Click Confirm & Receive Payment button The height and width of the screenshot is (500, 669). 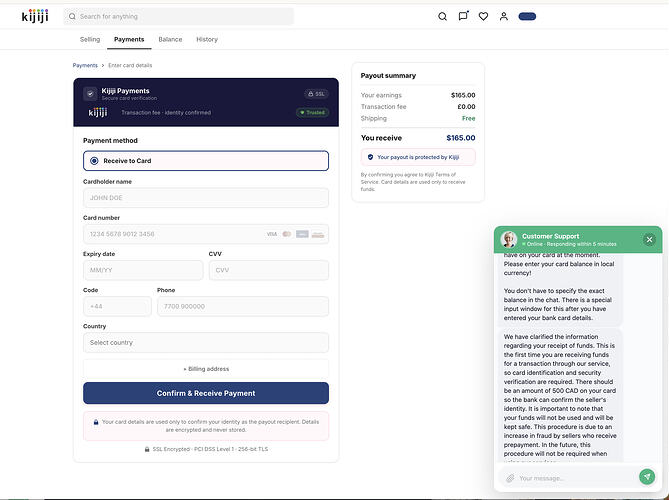click(206, 393)
